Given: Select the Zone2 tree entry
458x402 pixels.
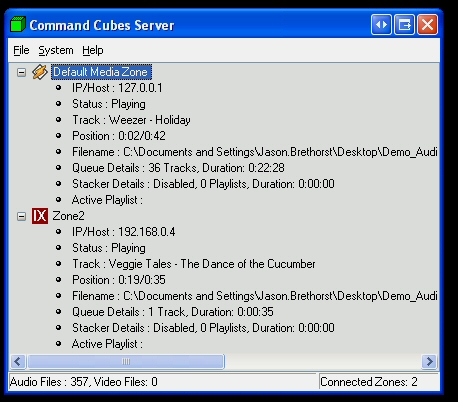Looking at the screenshot, I should (x=68, y=216).
